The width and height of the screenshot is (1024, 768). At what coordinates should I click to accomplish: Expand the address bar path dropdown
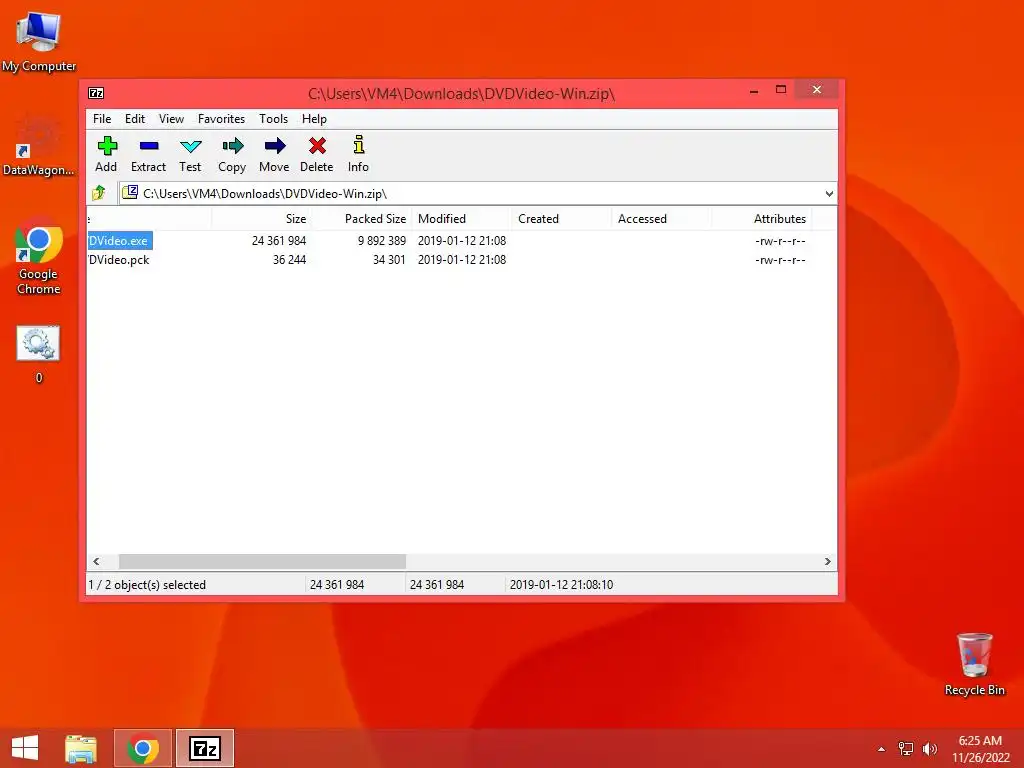(829, 193)
